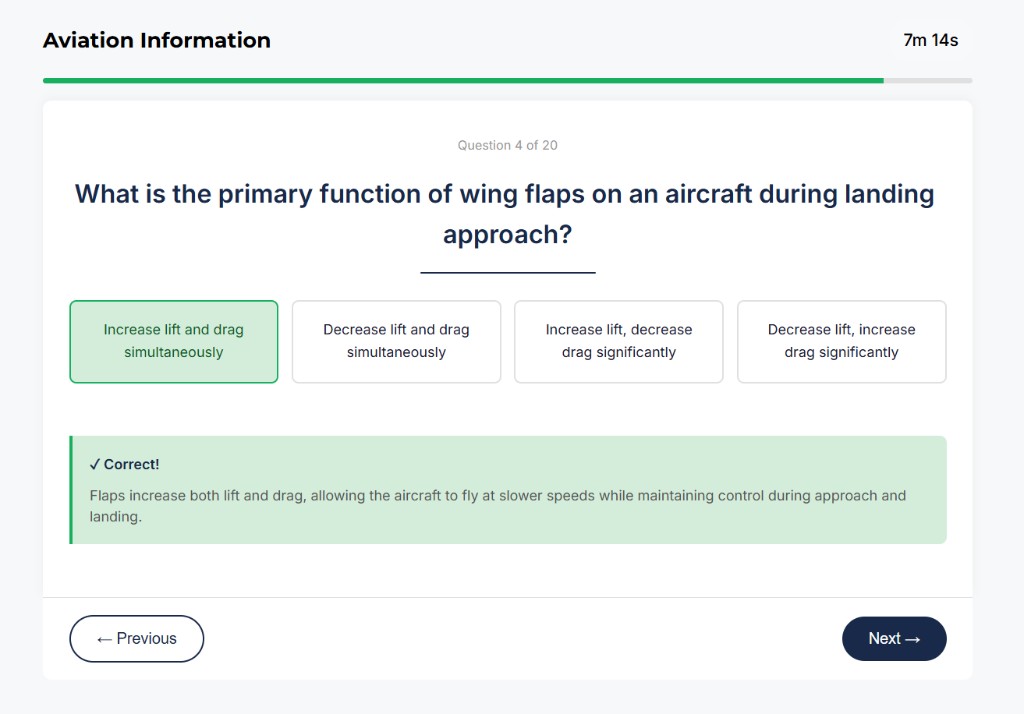Choose Decrease lift, increase drag significantly
This screenshot has height=714, width=1024.
(841, 341)
